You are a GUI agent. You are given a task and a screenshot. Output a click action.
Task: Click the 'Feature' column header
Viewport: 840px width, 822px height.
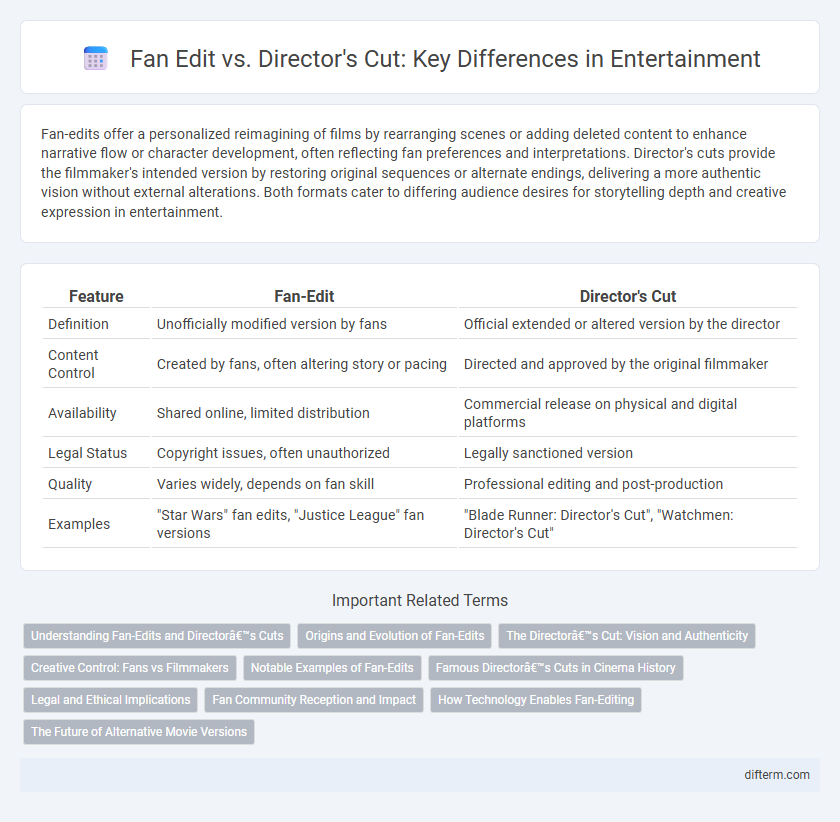96,296
